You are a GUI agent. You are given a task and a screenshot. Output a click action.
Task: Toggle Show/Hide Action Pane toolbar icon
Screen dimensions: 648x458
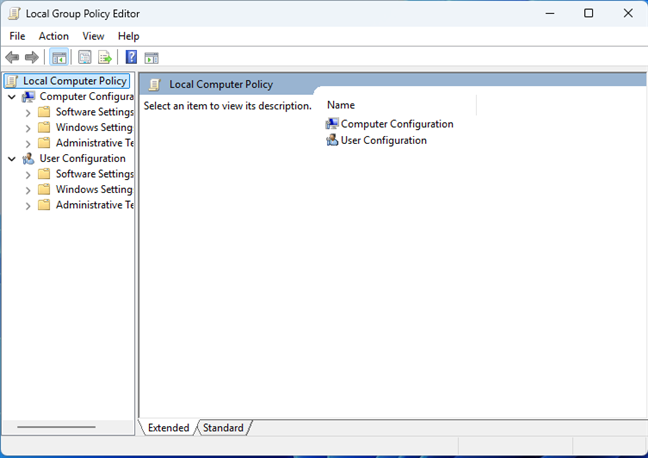pos(151,58)
